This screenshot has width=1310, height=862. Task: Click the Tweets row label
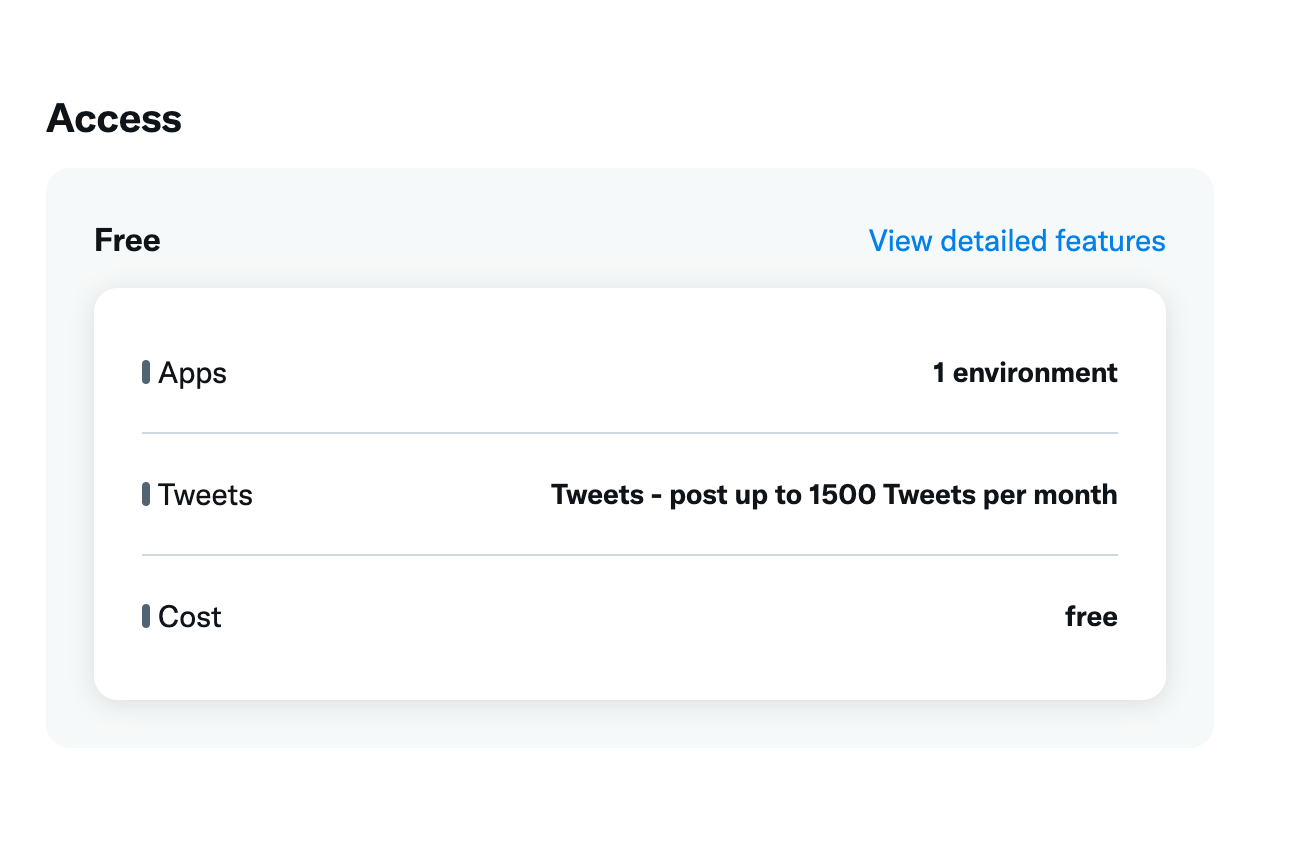tap(205, 495)
